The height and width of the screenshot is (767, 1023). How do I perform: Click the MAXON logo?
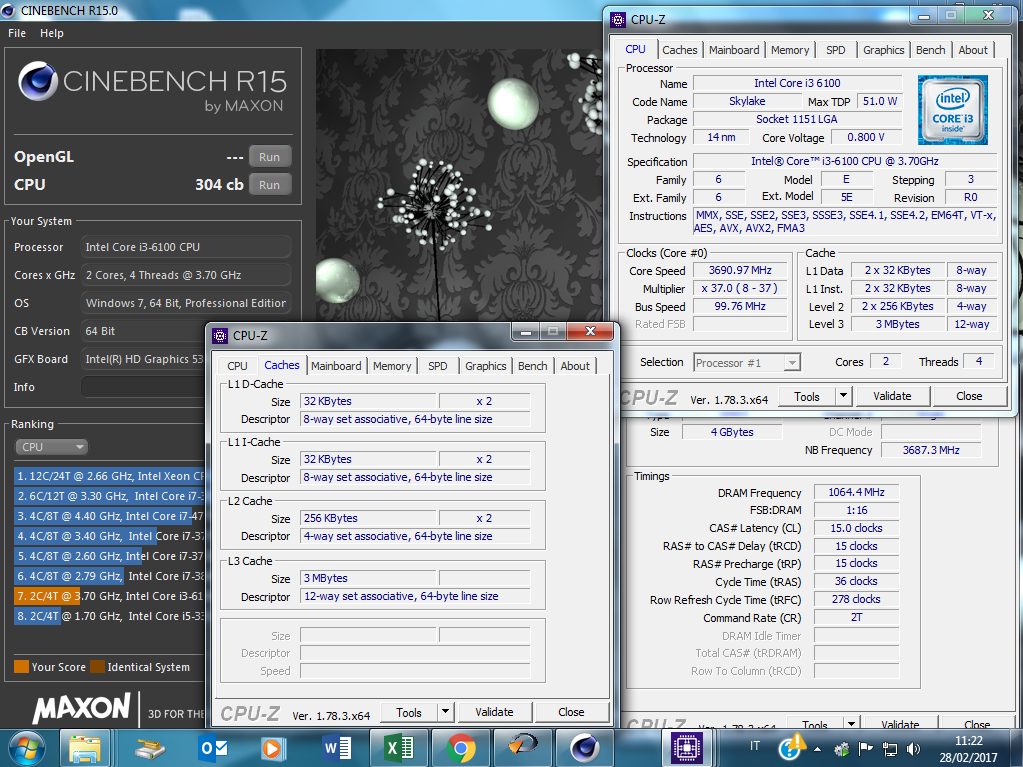(x=82, y=709)
